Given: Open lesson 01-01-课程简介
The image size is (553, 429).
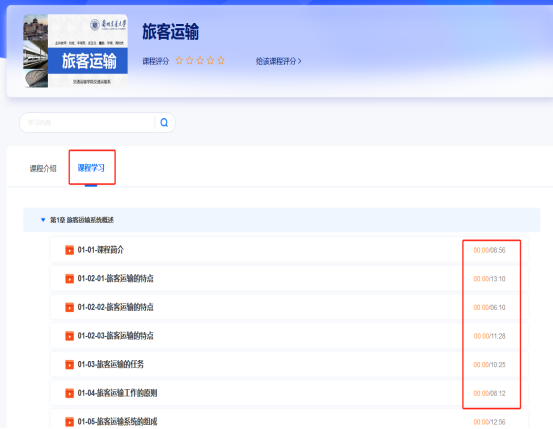Looking at the screenshot, I should [x=289, y=250].
